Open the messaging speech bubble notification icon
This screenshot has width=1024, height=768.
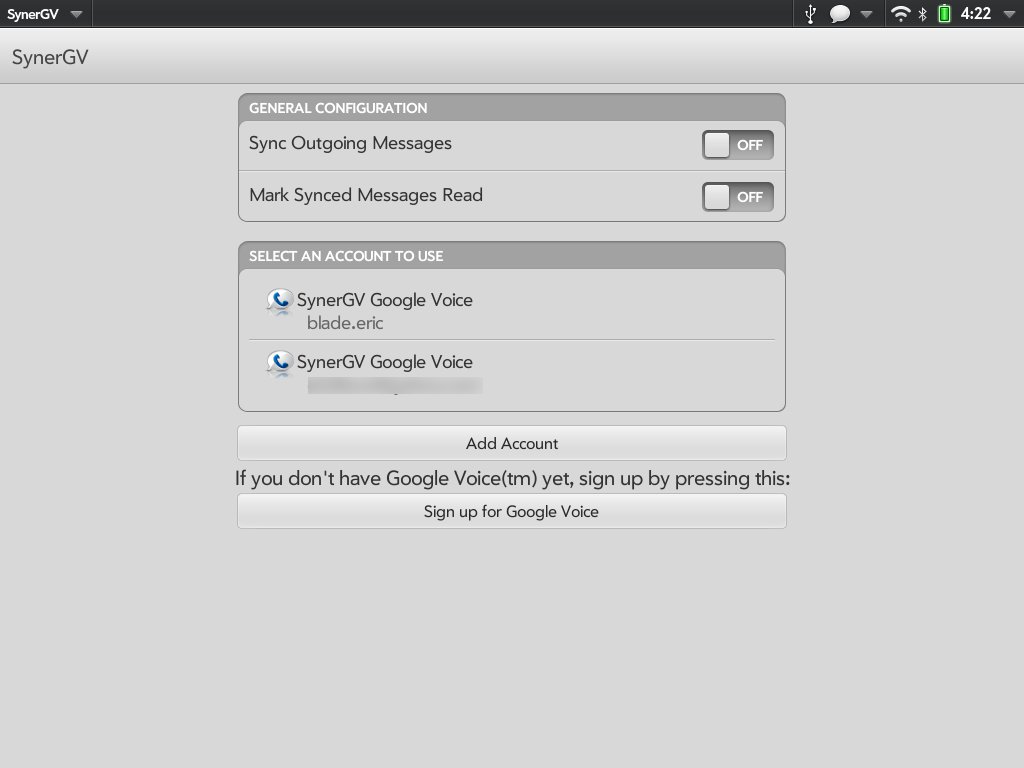[x=840, y=14]
